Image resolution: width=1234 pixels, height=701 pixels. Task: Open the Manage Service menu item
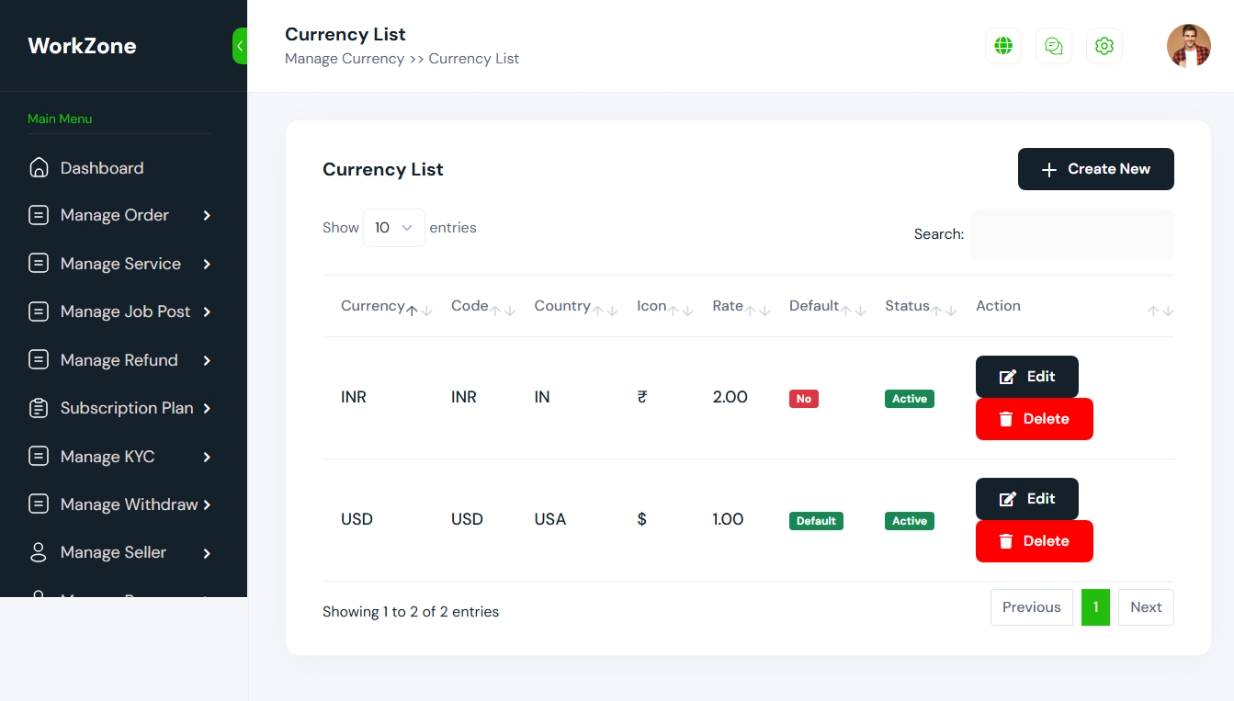120,264
